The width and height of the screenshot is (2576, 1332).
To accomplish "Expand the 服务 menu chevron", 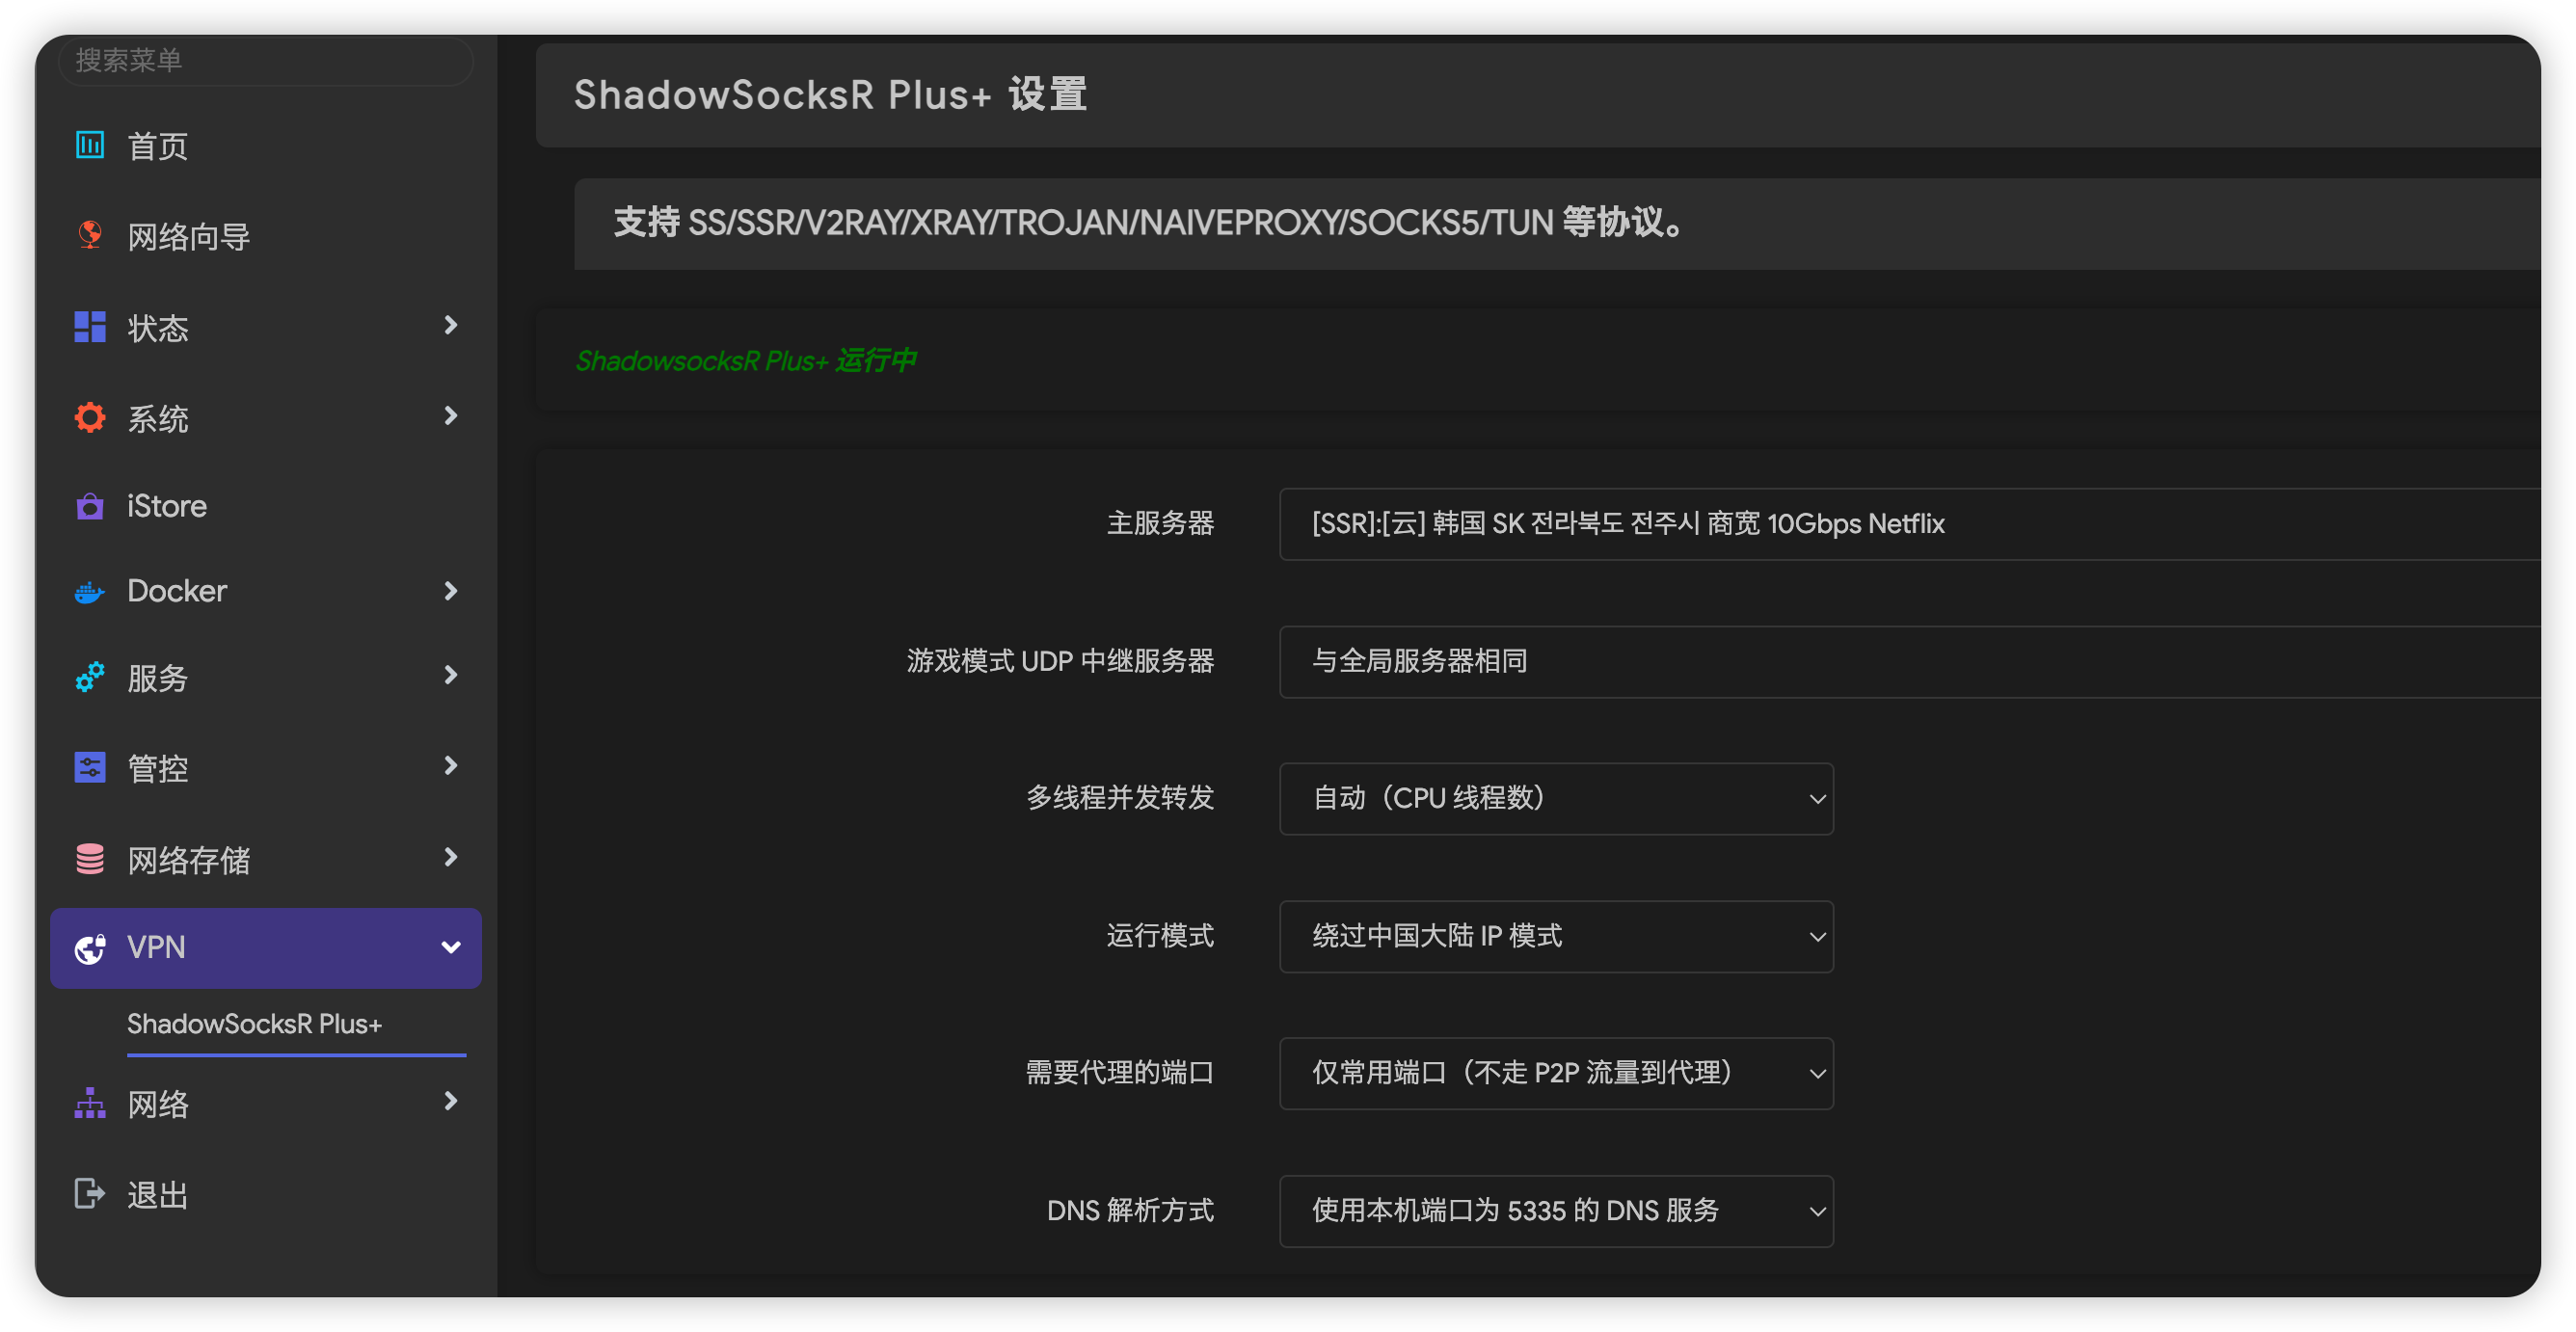I will [450, 676].
